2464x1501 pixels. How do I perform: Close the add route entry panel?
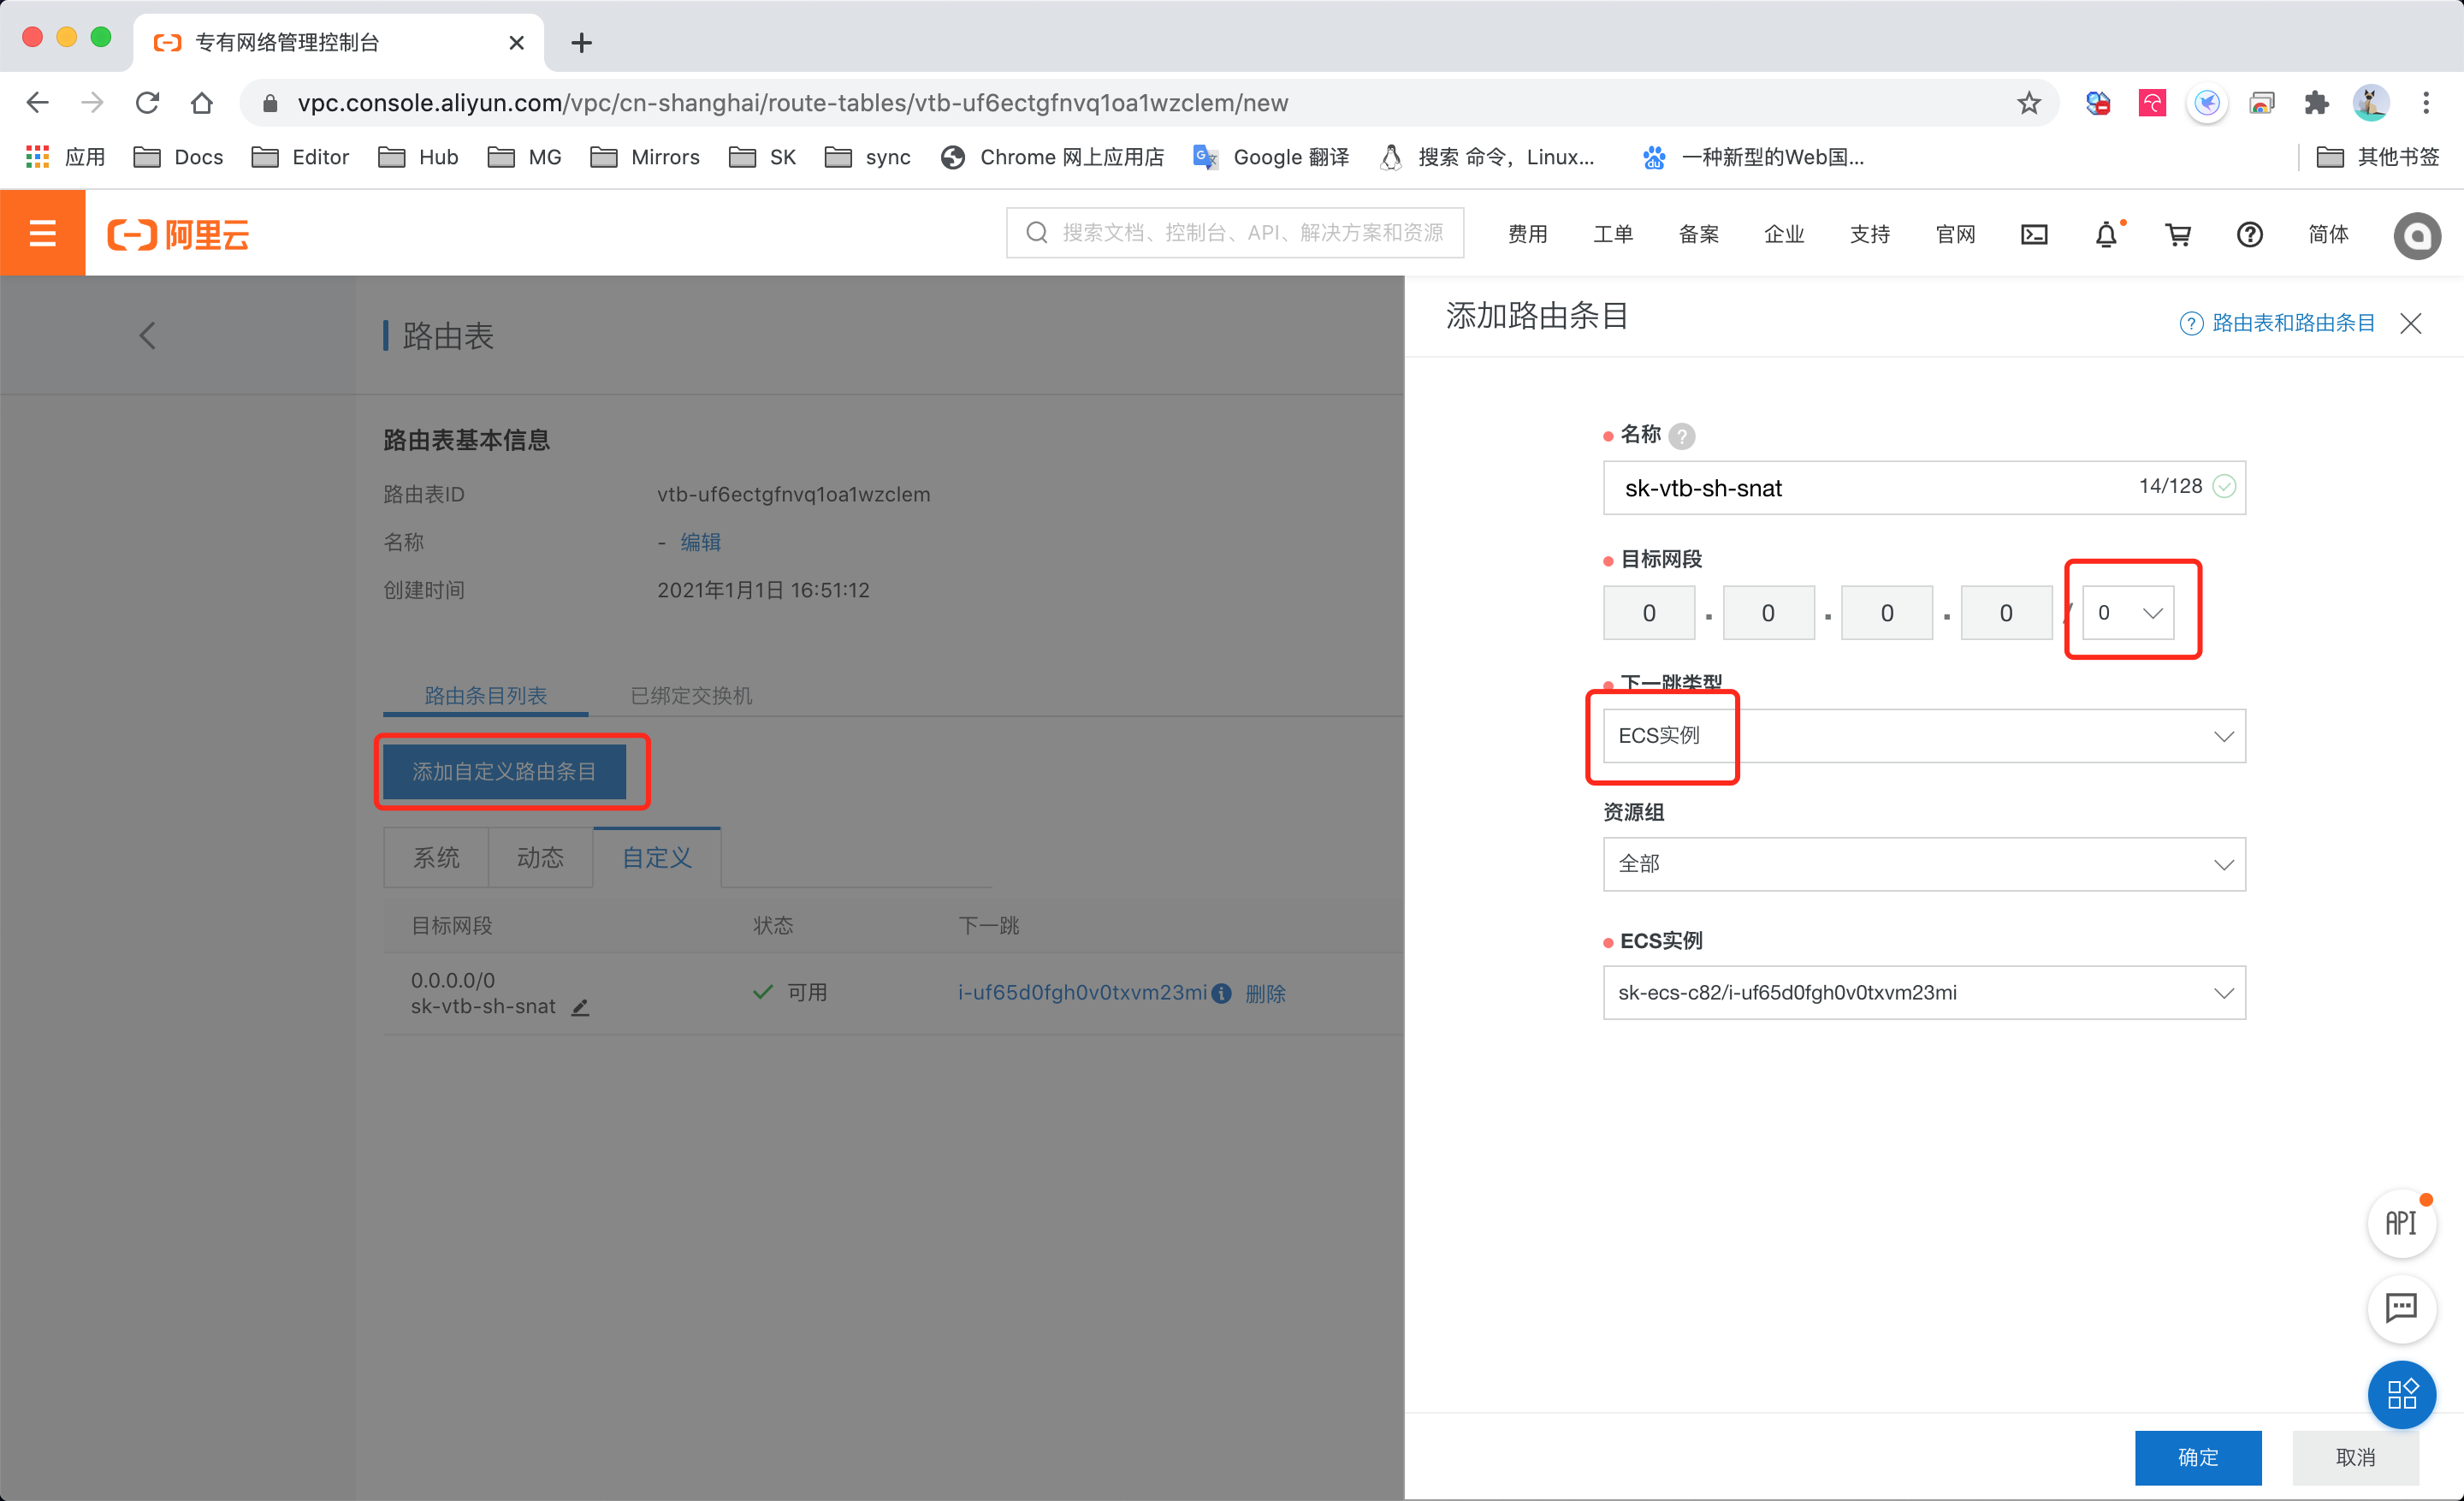2411,323
